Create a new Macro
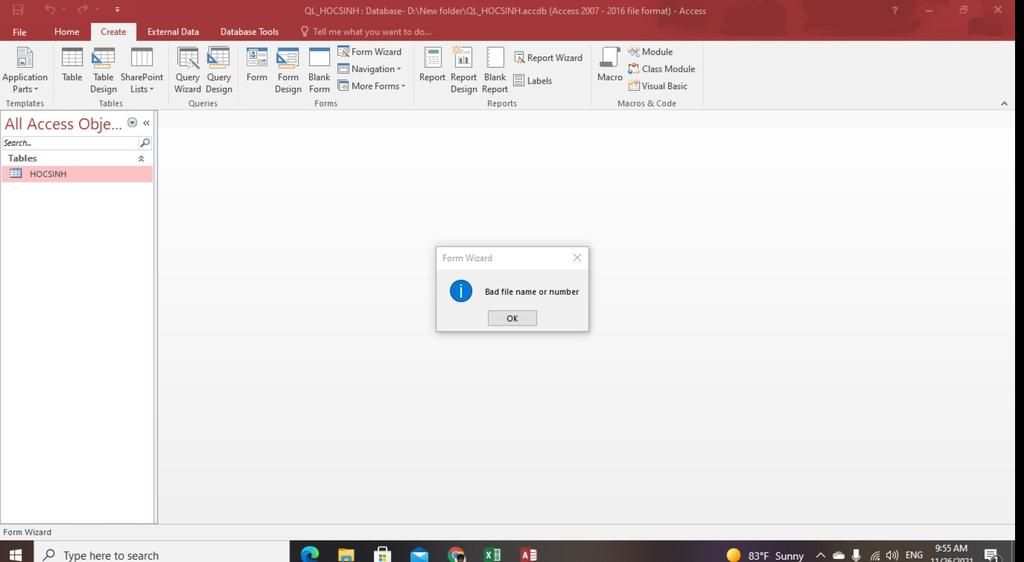1024x562 pixels. [x=609, y=65]
